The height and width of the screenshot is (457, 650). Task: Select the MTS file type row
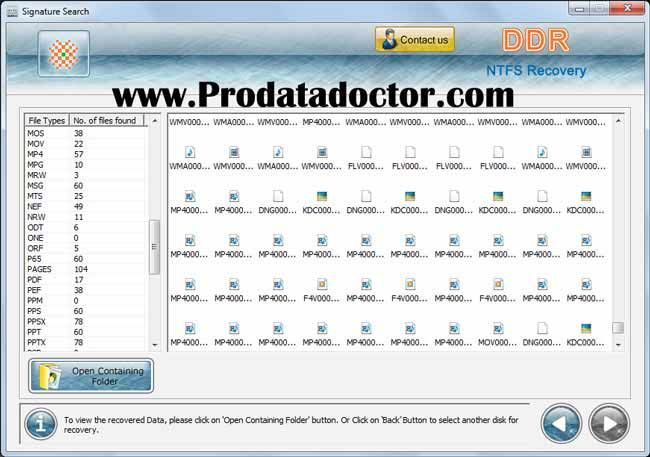coord(86,196)
